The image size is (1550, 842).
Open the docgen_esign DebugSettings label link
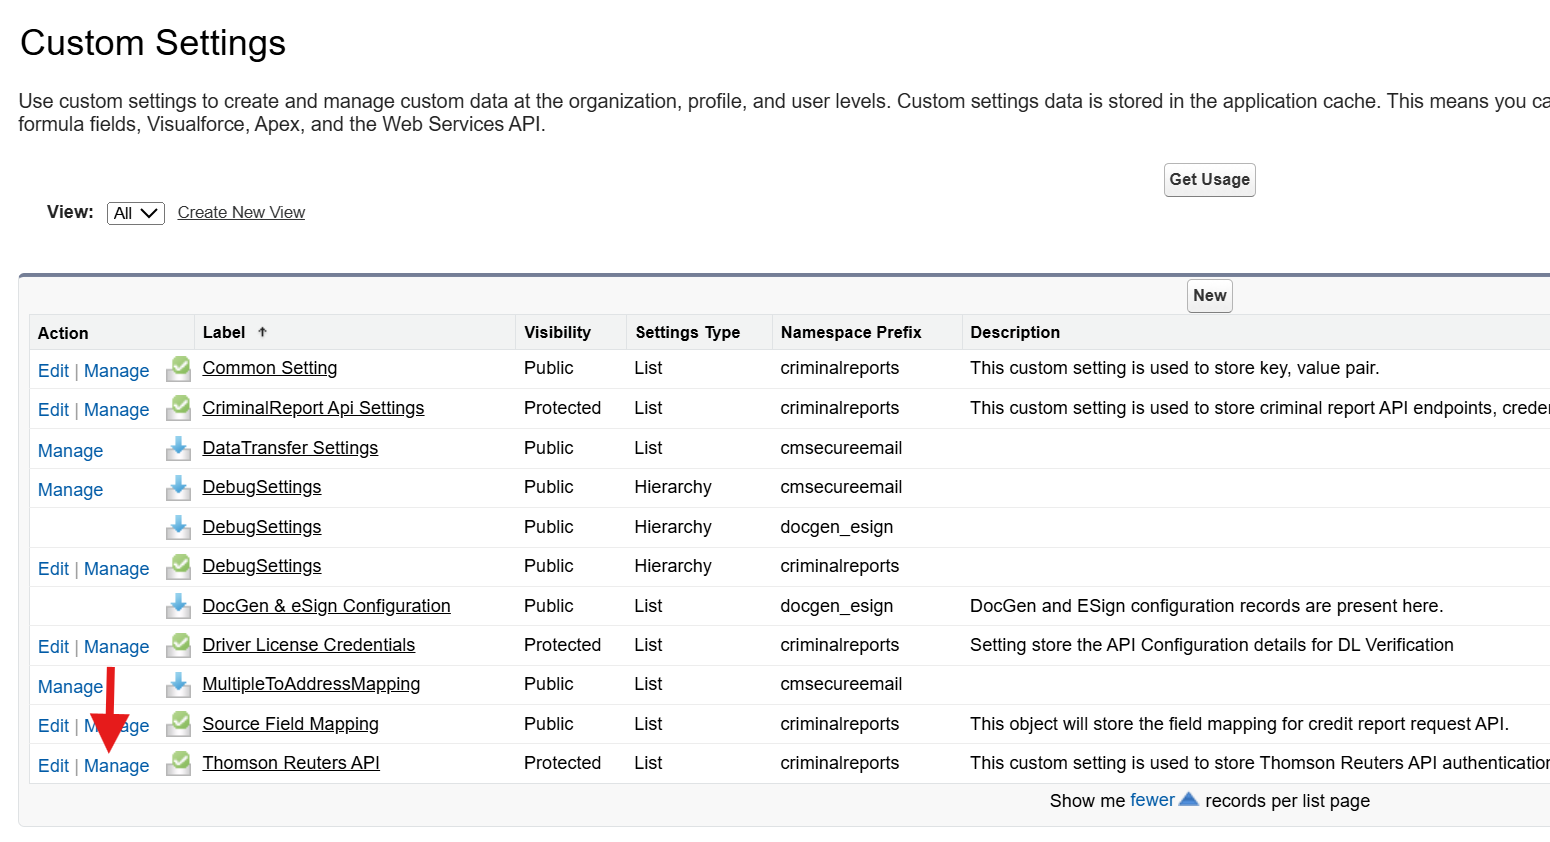(x=262, y=527)
